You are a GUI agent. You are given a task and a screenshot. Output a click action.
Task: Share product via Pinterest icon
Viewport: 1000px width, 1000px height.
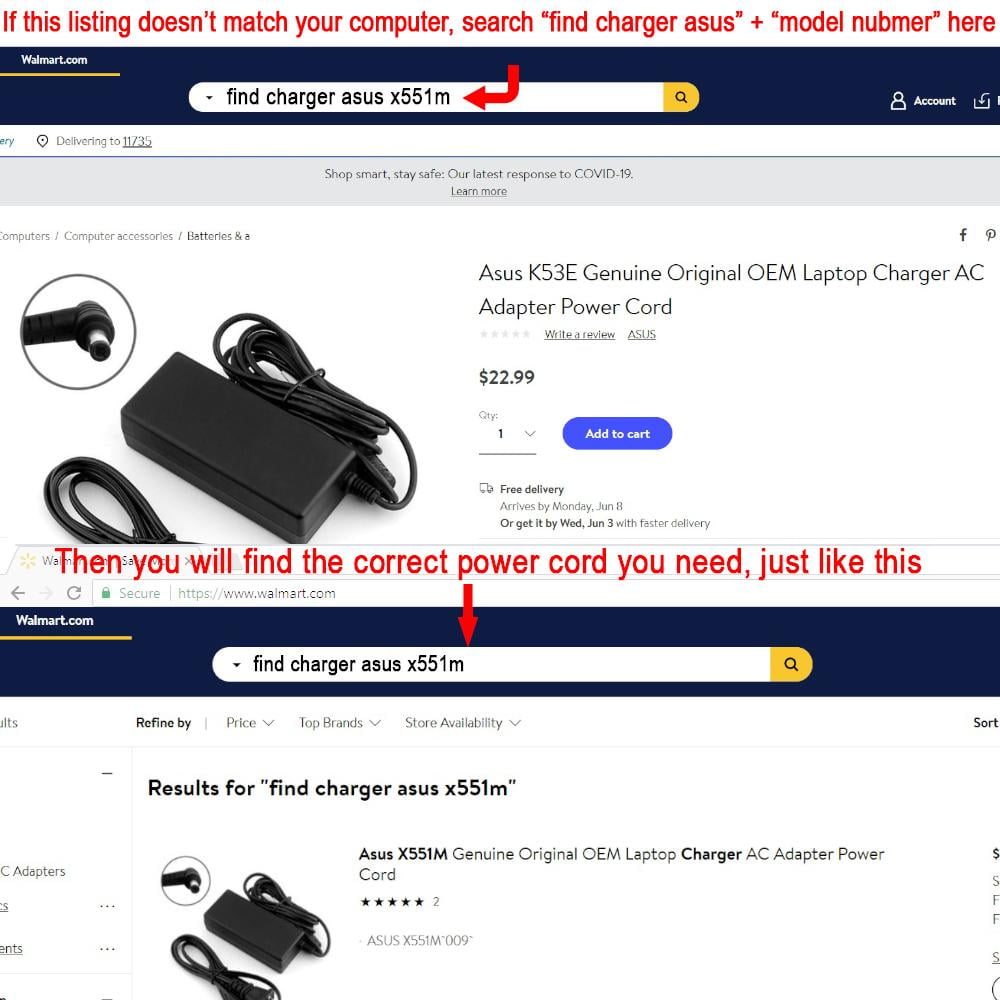point(990,235)
